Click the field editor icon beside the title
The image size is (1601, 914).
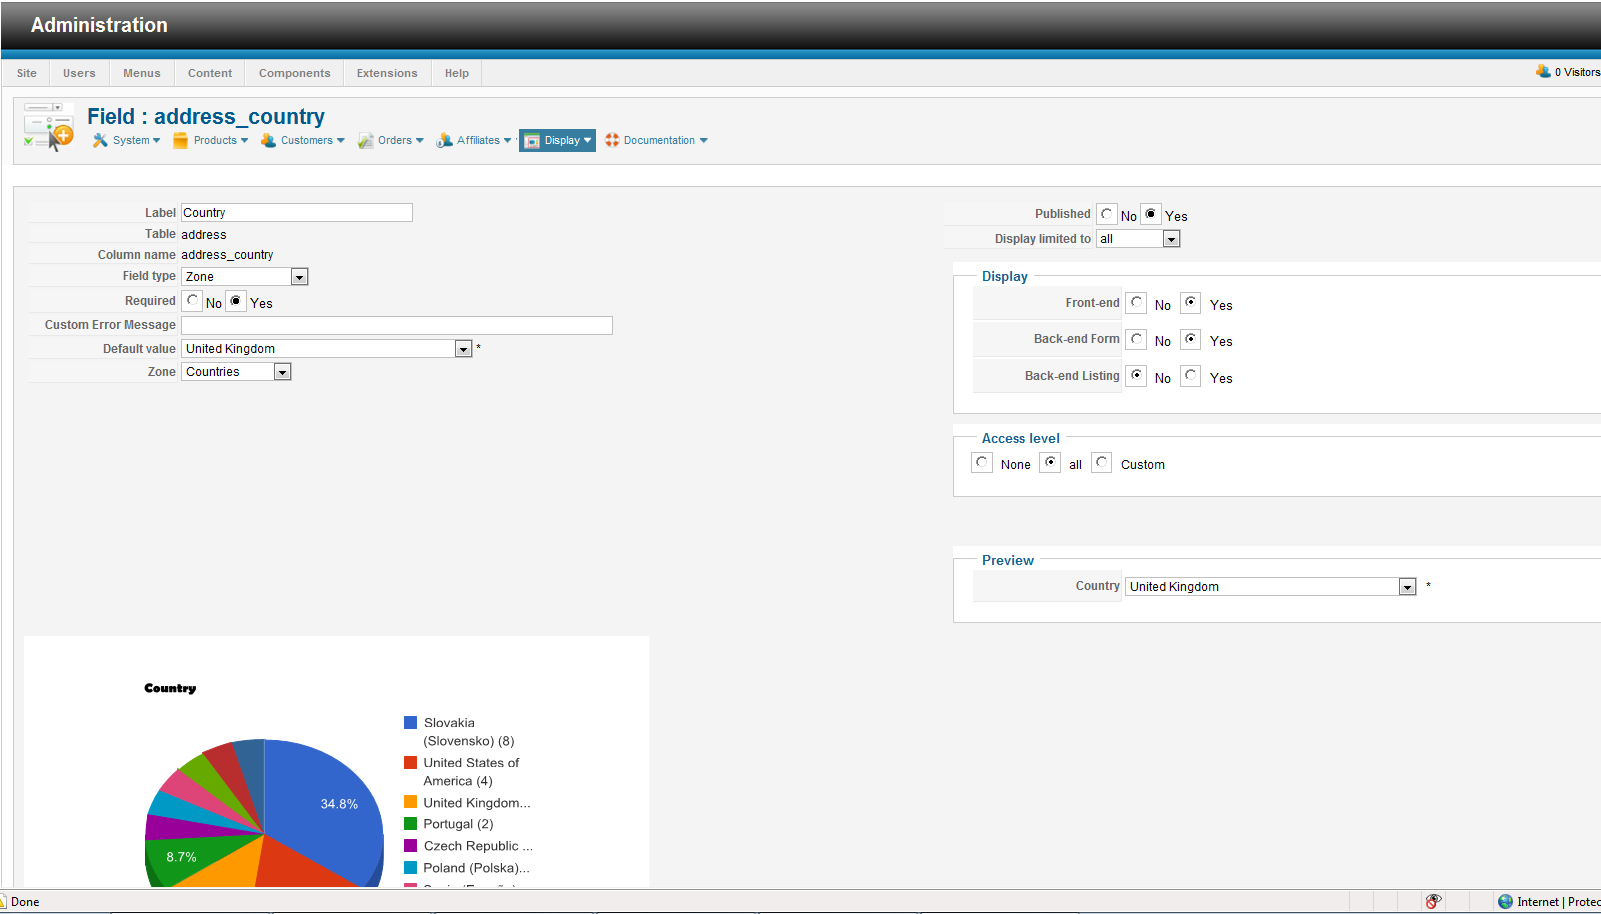pyautogui.click(x=49, y=127)
